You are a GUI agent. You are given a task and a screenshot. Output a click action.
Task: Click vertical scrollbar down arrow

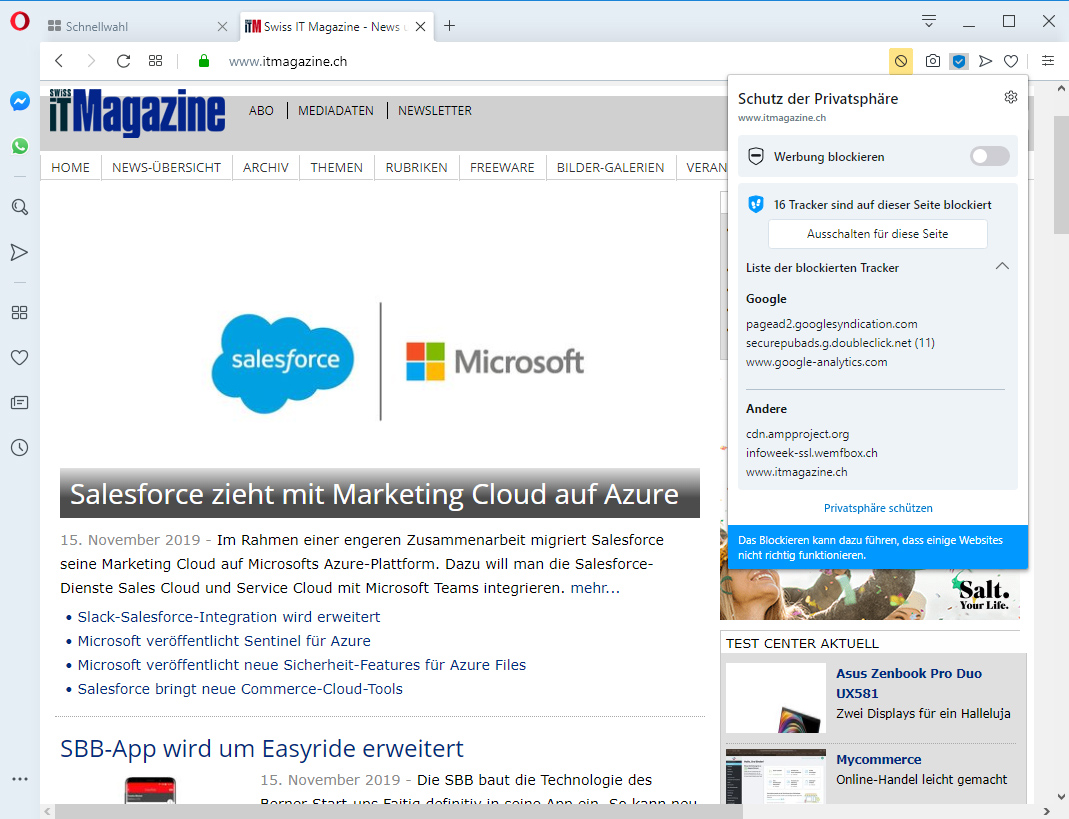coord(1062,796)
